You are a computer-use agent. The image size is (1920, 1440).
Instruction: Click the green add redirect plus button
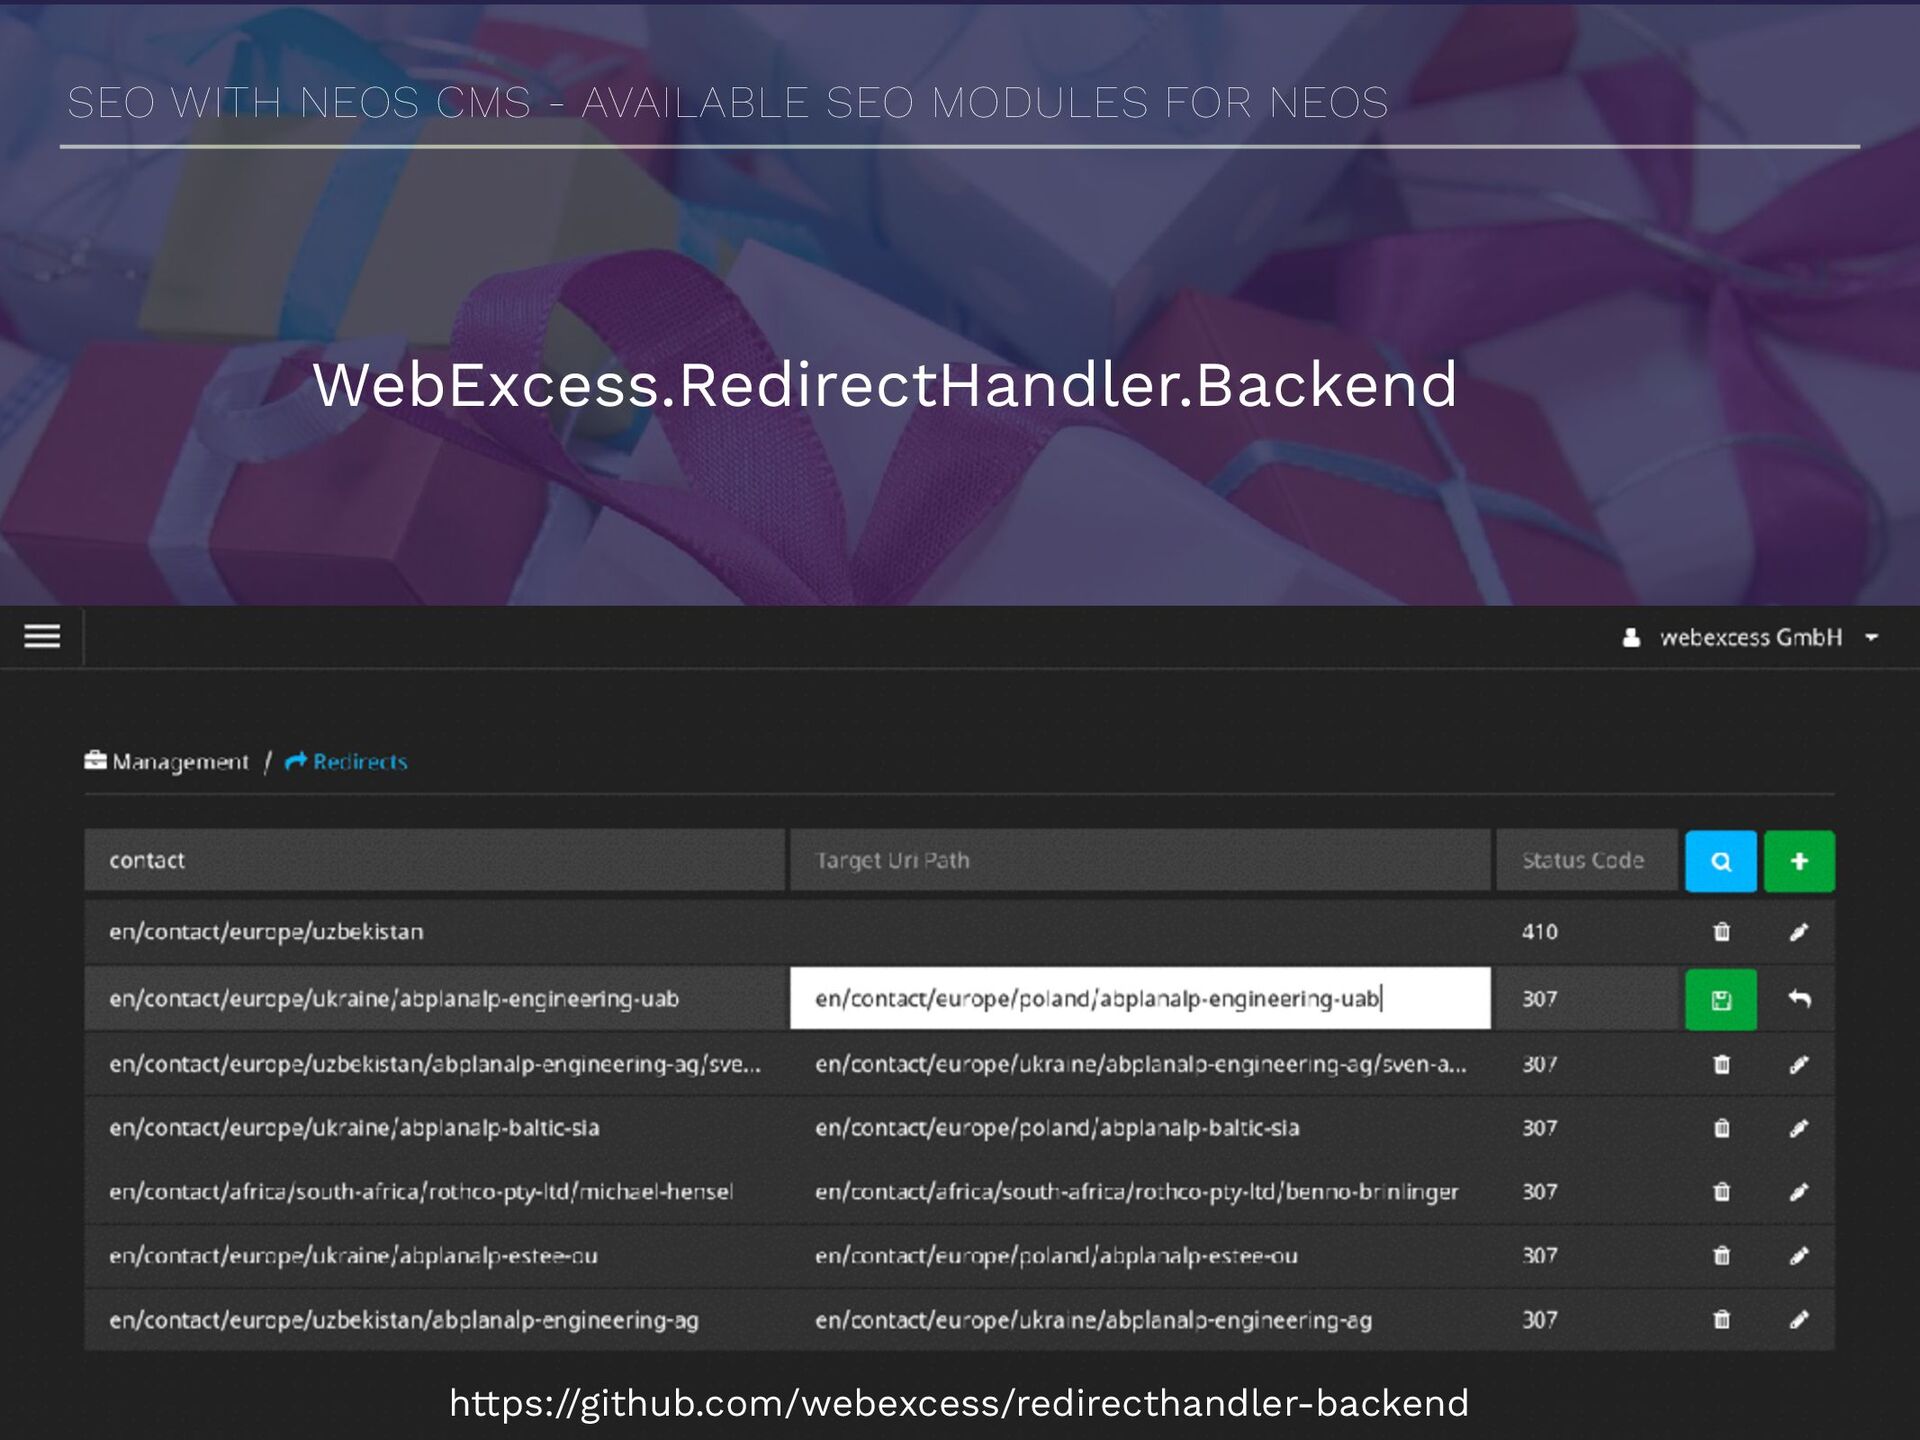coord(1799,861)
